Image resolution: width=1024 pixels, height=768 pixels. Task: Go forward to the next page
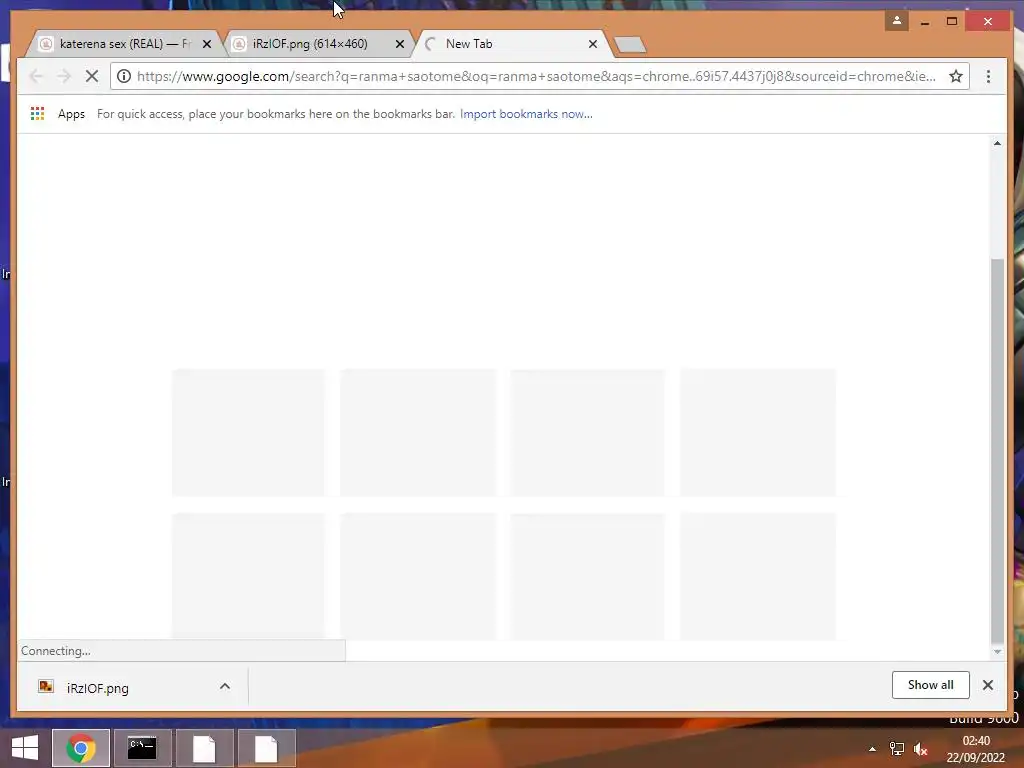(63, 76)
